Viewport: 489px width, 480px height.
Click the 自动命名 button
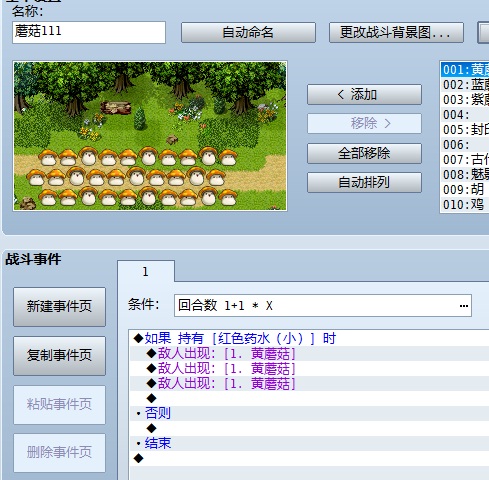248,32
